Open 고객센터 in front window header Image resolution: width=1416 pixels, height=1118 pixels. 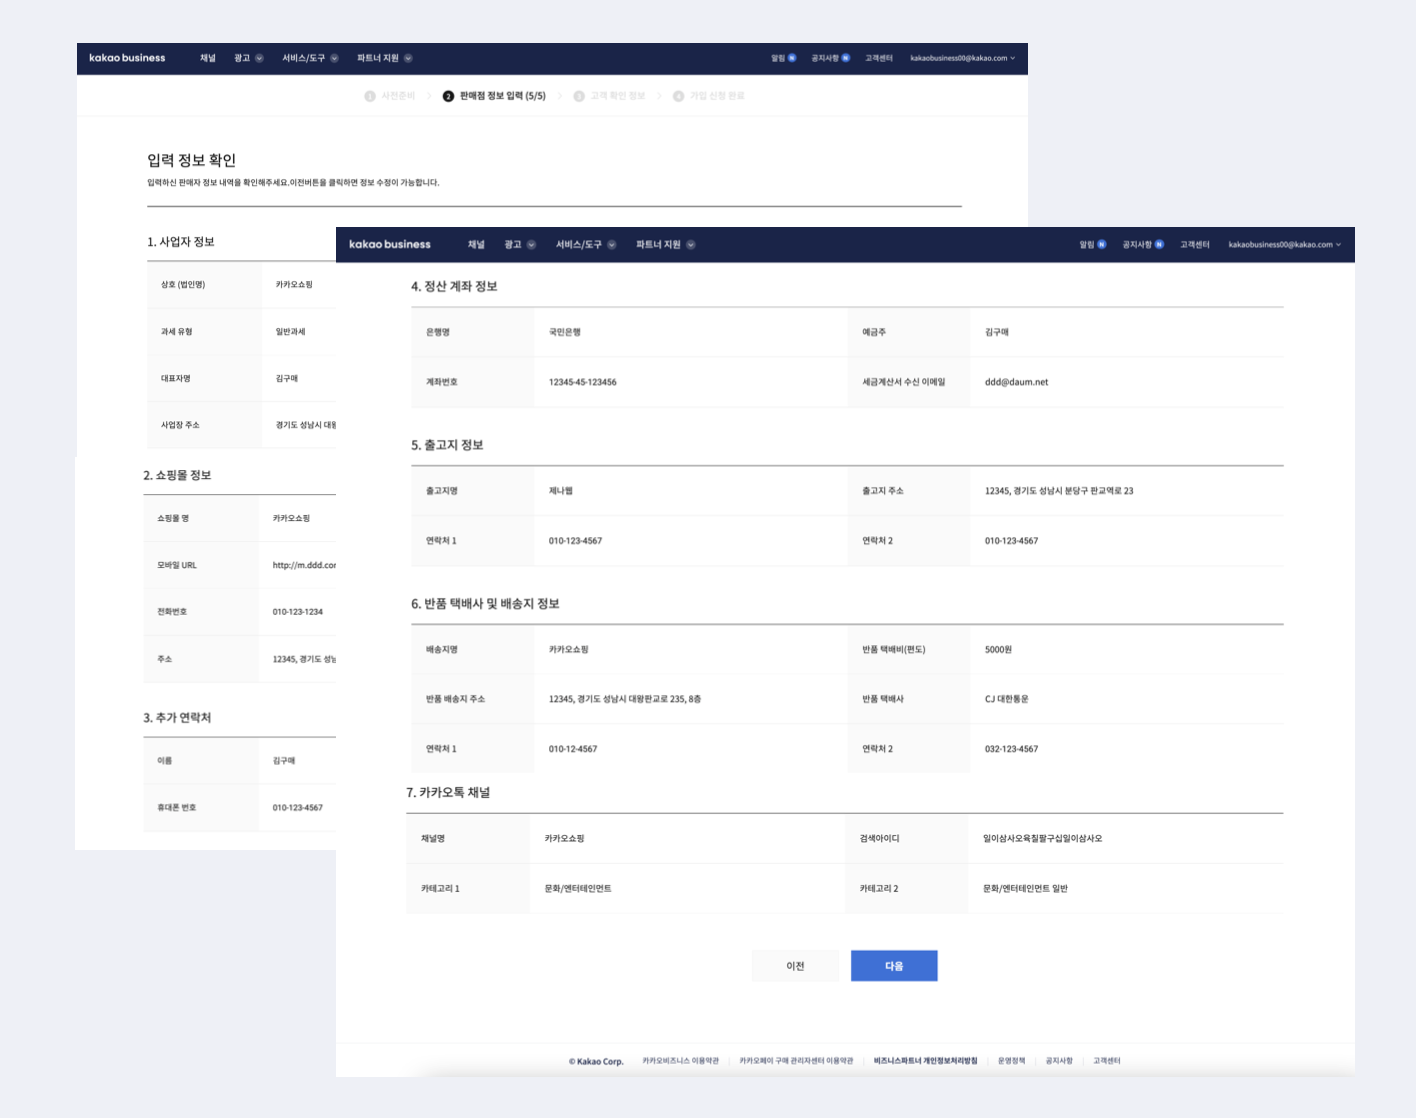point(1194,245)
